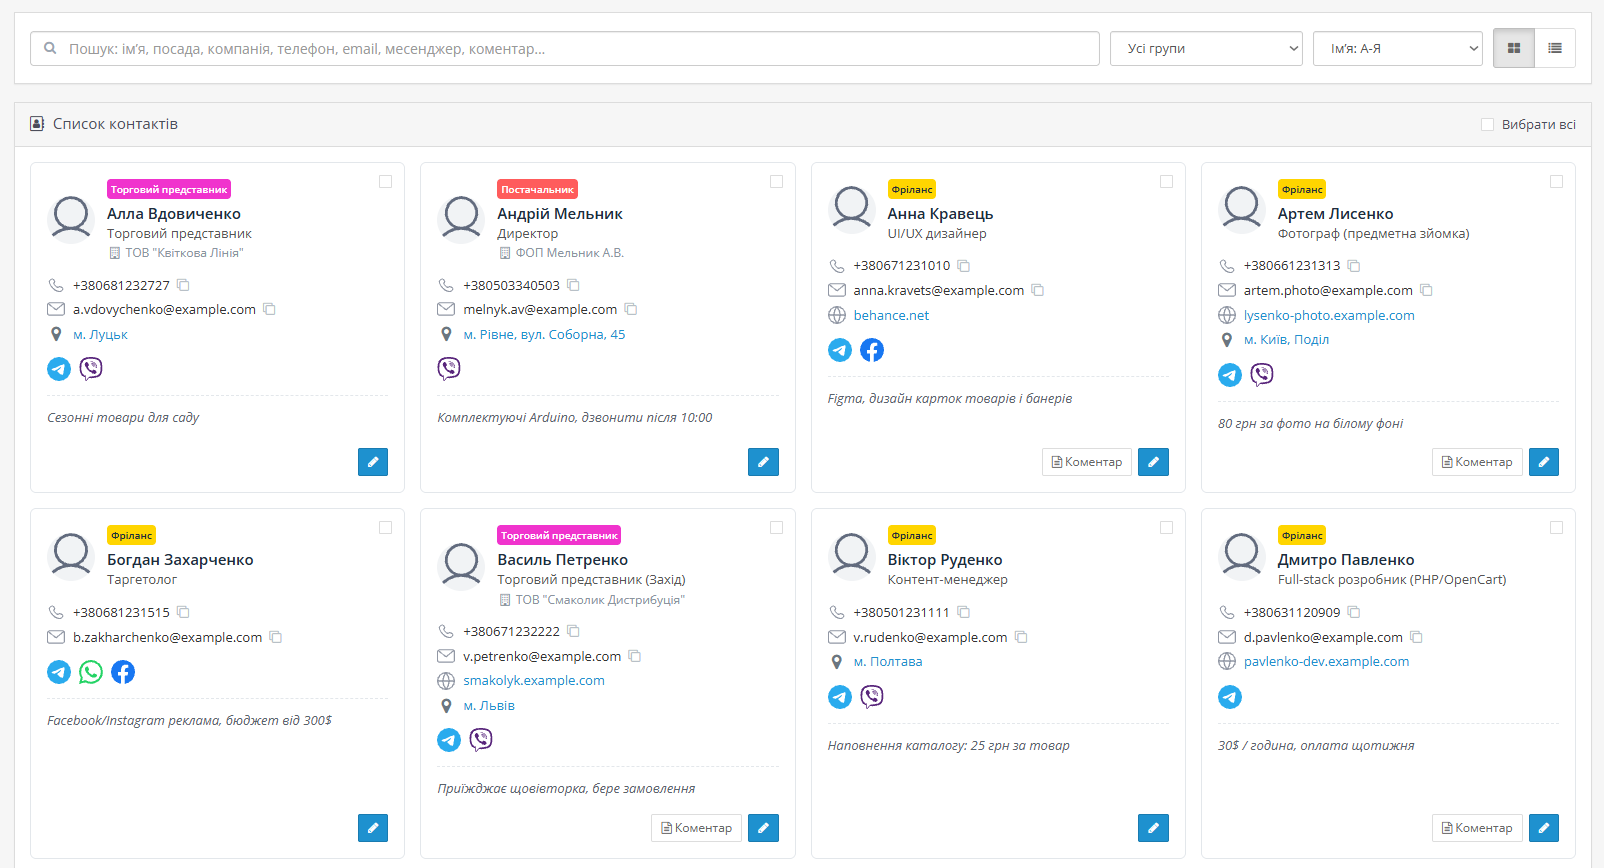Screen dimensions: 1604x868
Task: Click the contact search input field
Action: (565, 48)
